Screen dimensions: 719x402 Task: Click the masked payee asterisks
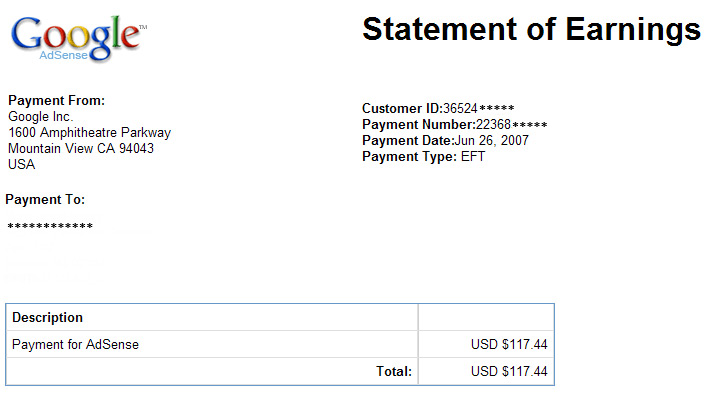pos(50,226)
